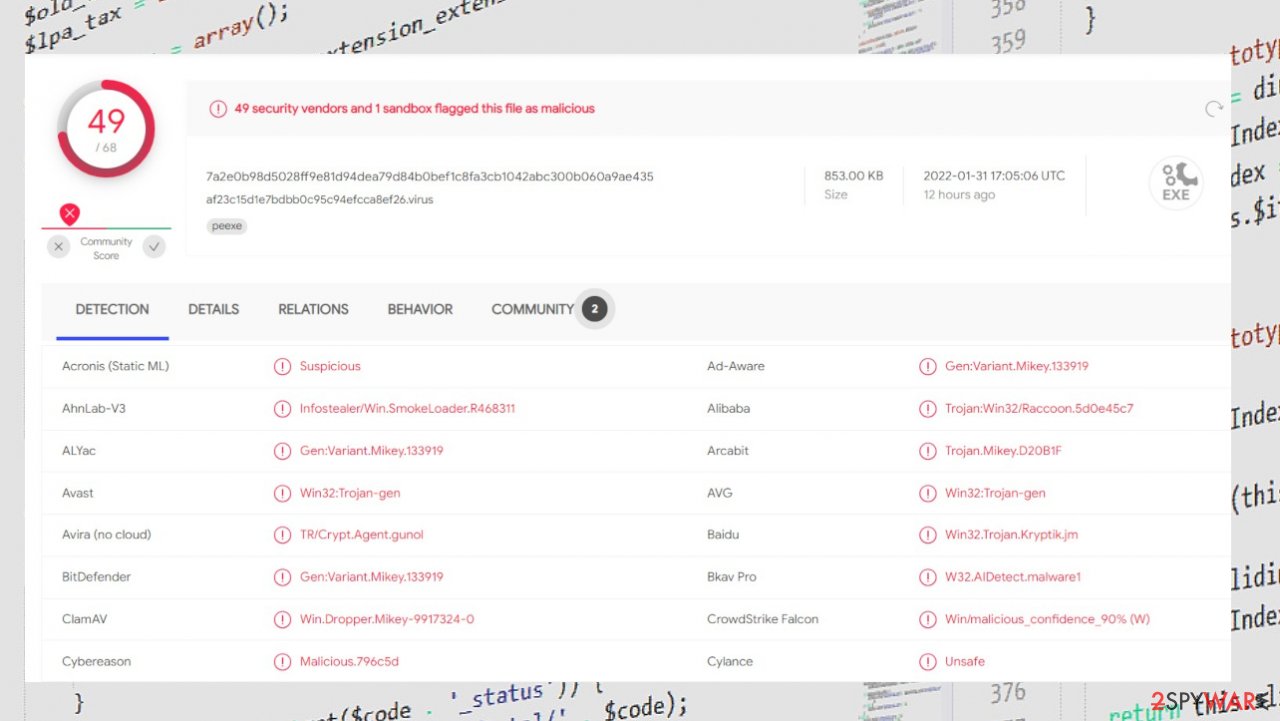Click warning icon for Bkav Pro result
Image resolution: width=1280 pixels, height=721 pixels.
[x=928, y=577]
